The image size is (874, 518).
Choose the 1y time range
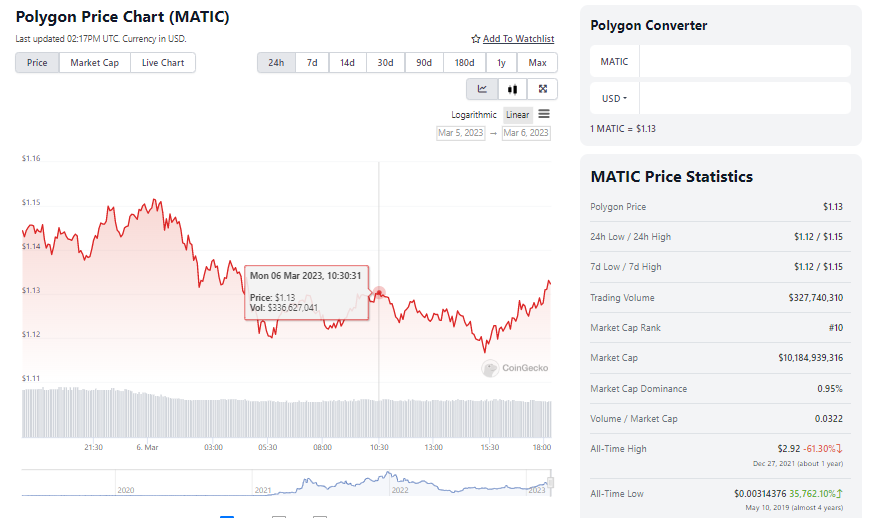(501, 62)
